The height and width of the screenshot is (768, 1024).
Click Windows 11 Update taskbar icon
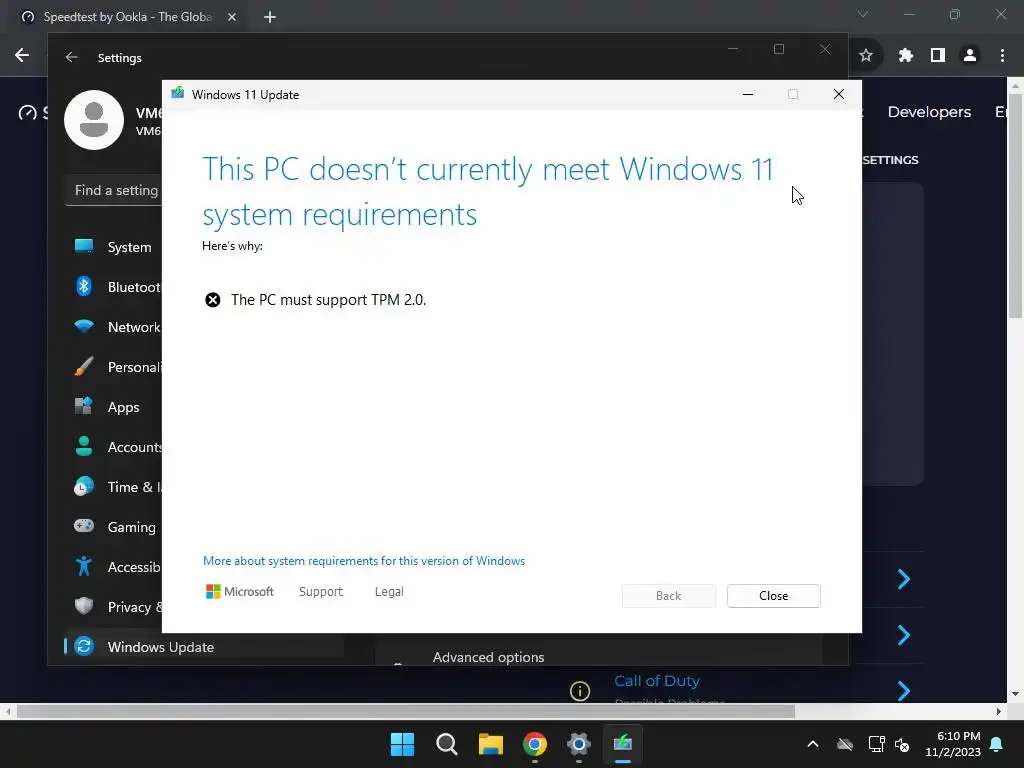pyautogui.click(x=622, y=744)
